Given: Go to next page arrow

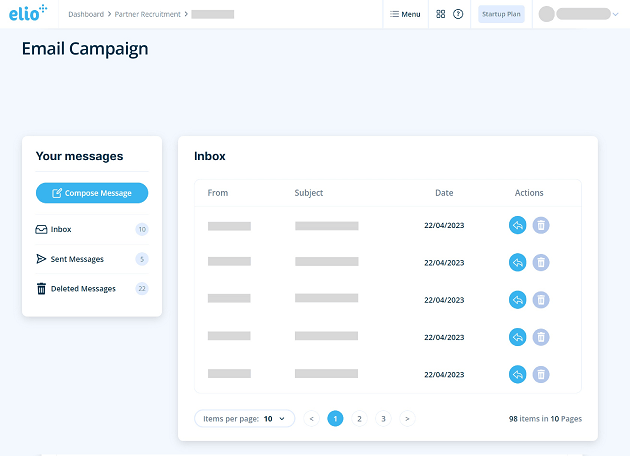Looking at the screenshot, I should [407, 419].
